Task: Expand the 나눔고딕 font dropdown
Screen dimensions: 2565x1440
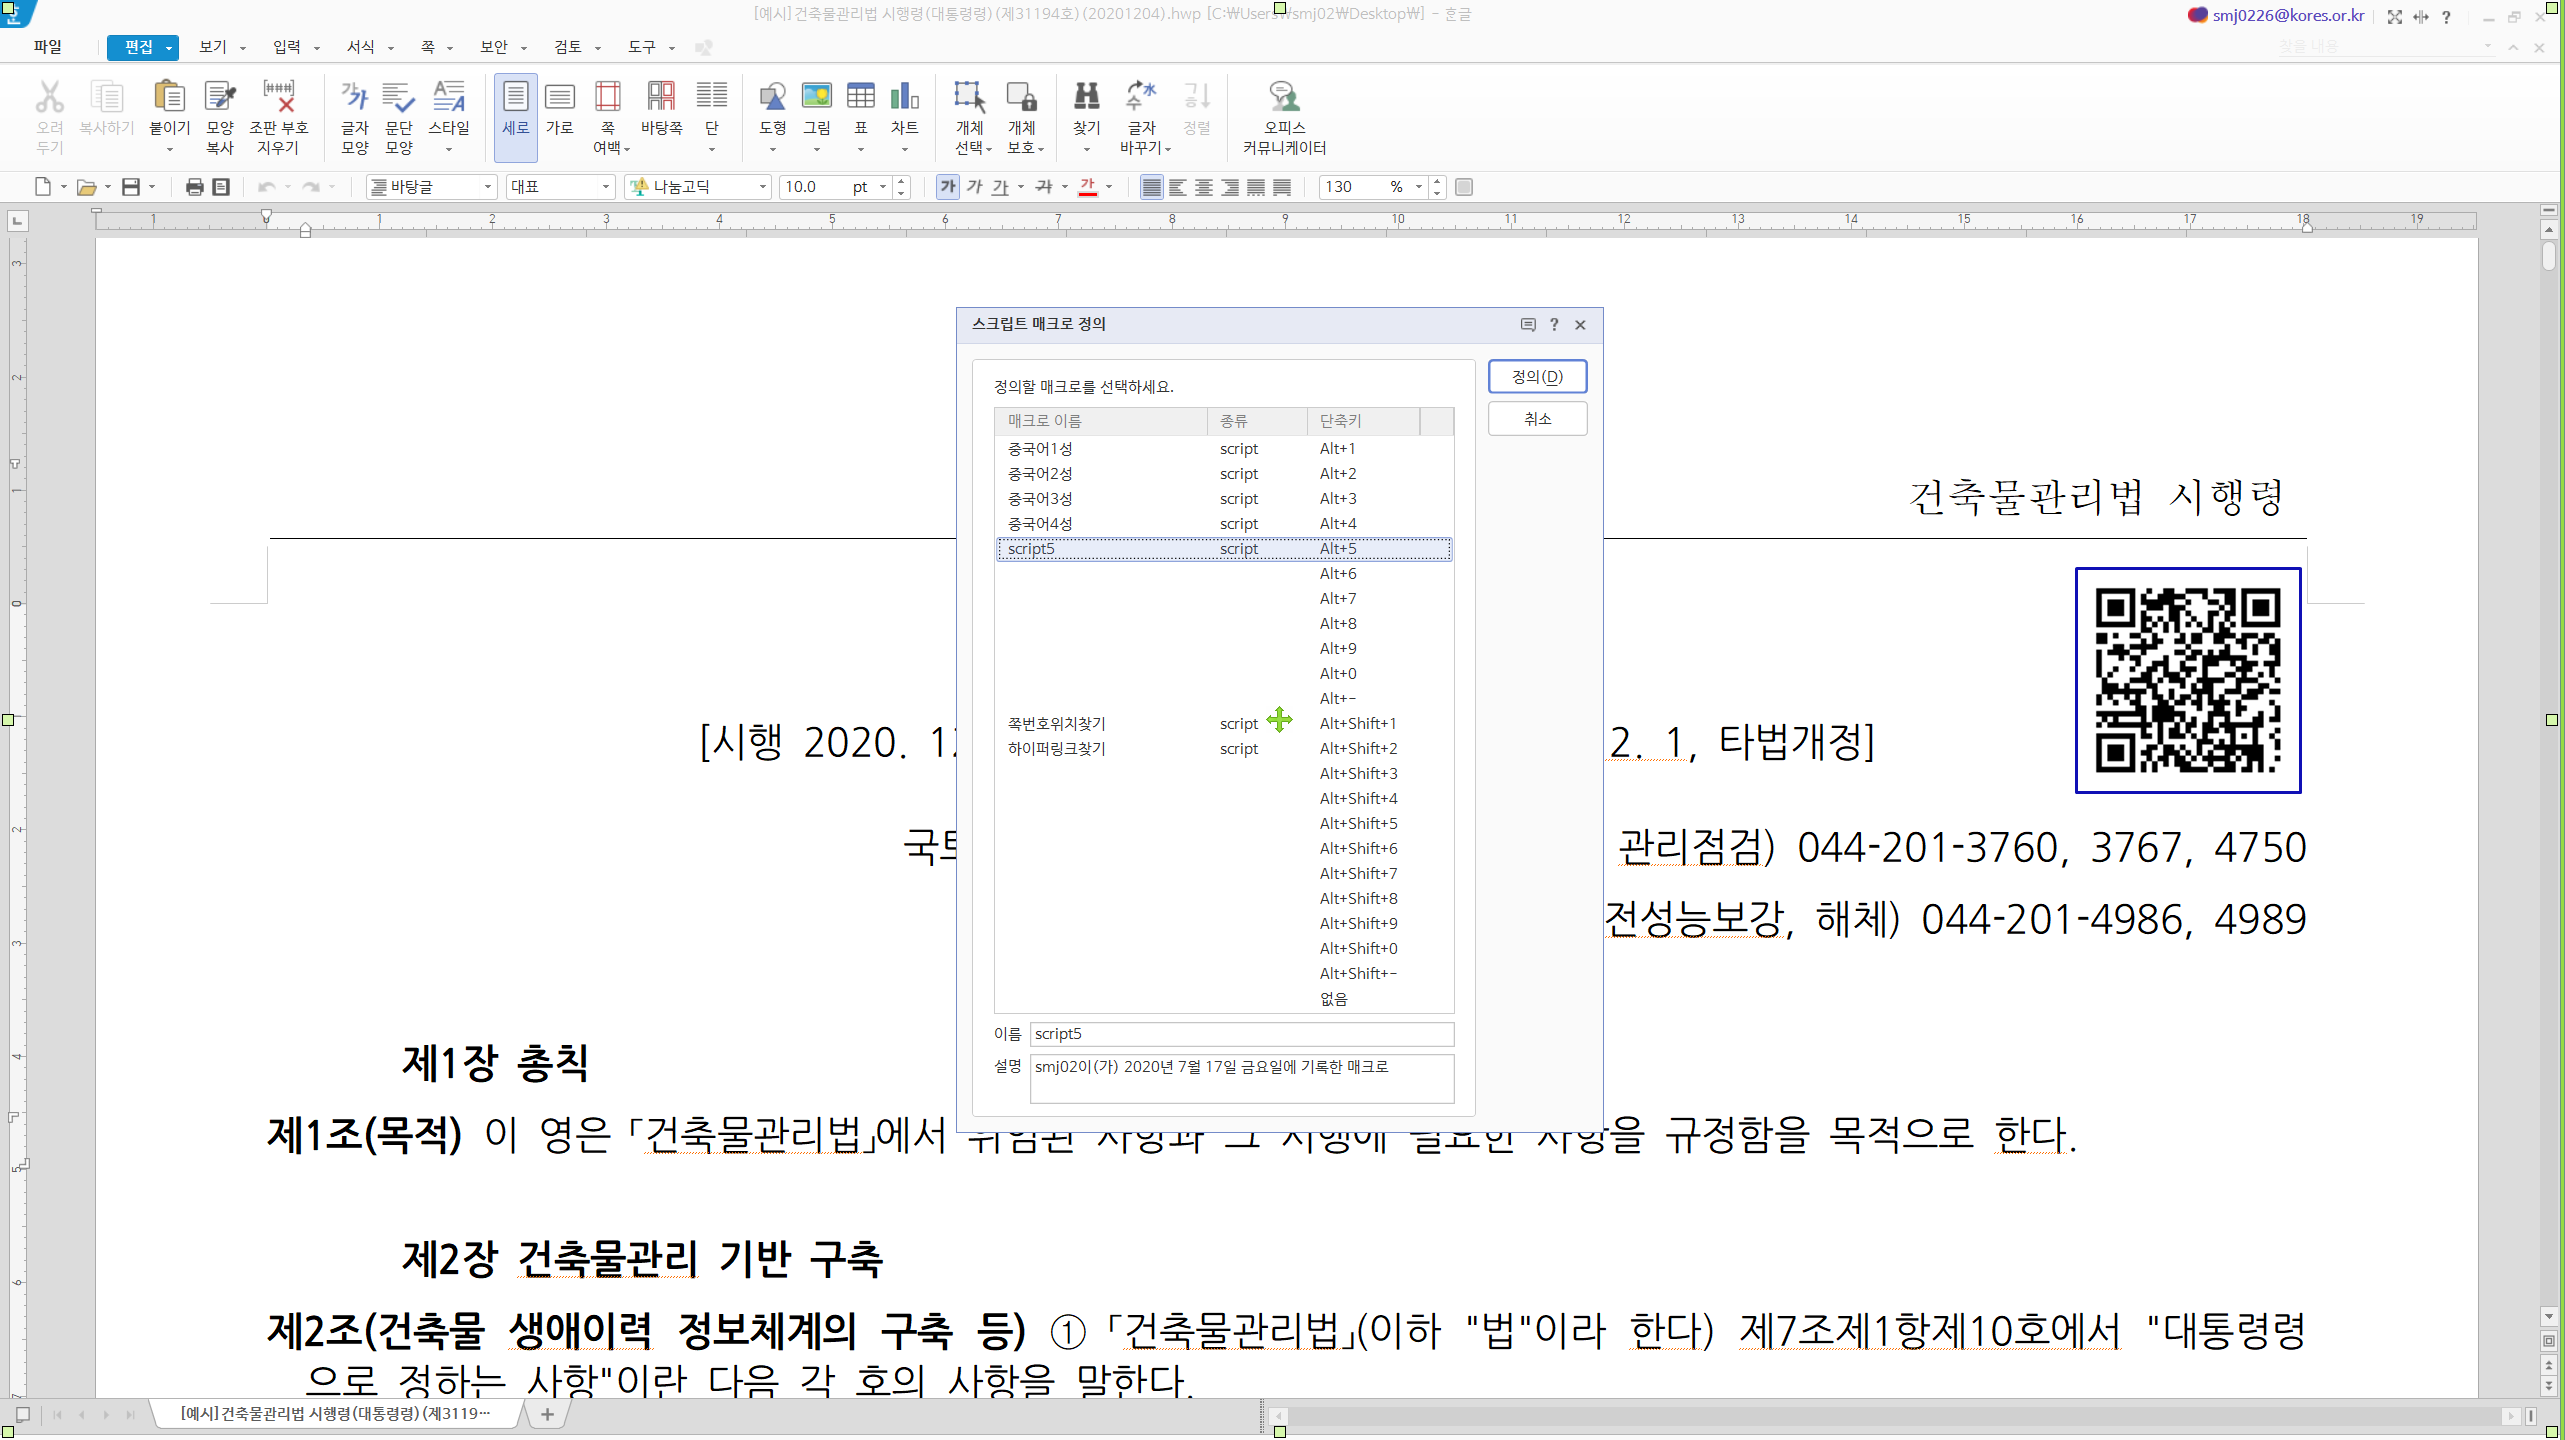Action: 762,187
